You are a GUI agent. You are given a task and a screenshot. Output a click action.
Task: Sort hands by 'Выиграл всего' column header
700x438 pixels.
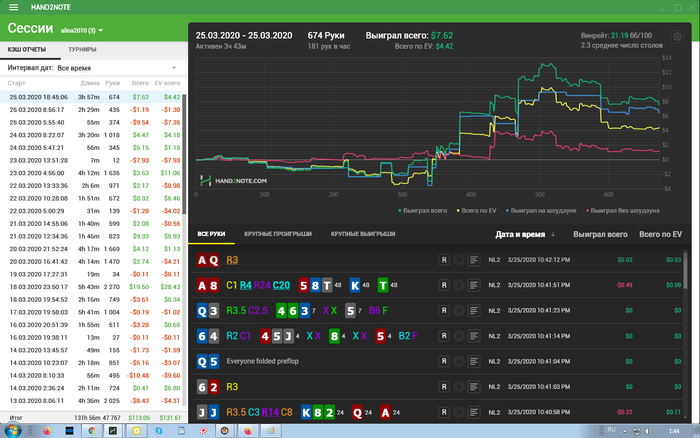pyautogui.click(x=600, y=234)
